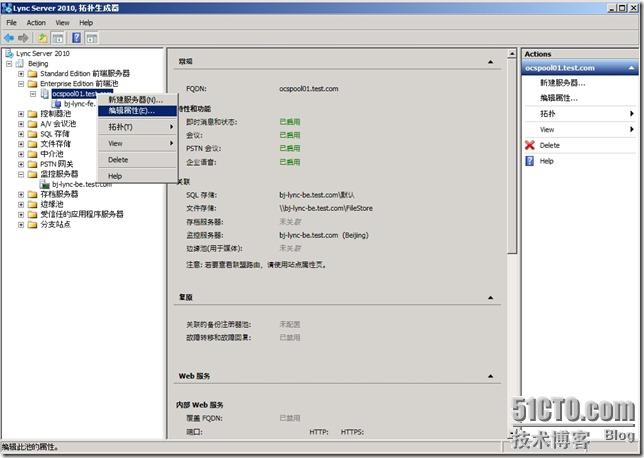Collapse the Web 服务 section arrow
644x458 pixels.
(x=490, y=376)
